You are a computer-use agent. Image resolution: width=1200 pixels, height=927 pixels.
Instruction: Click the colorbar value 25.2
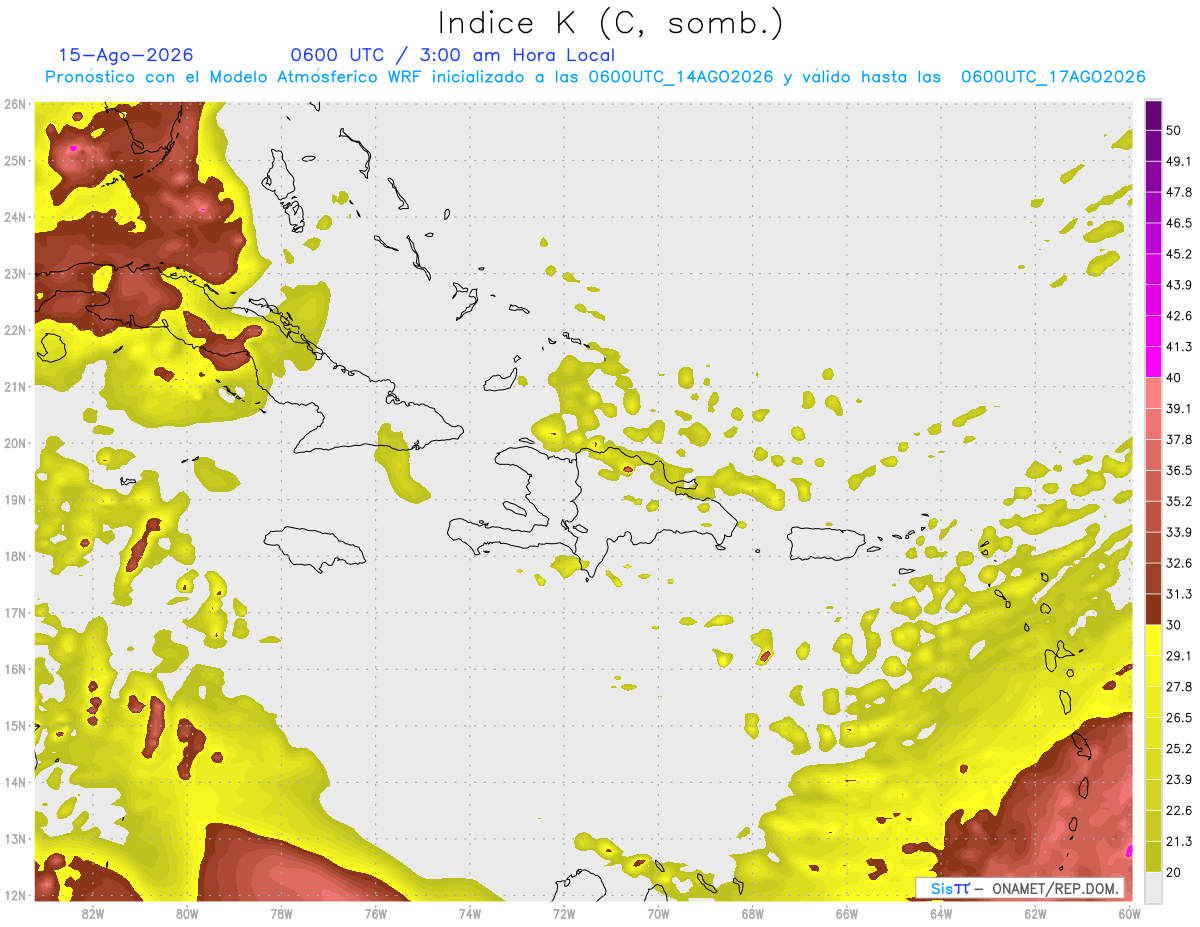pyautogui.click(x=1179, y=749)
